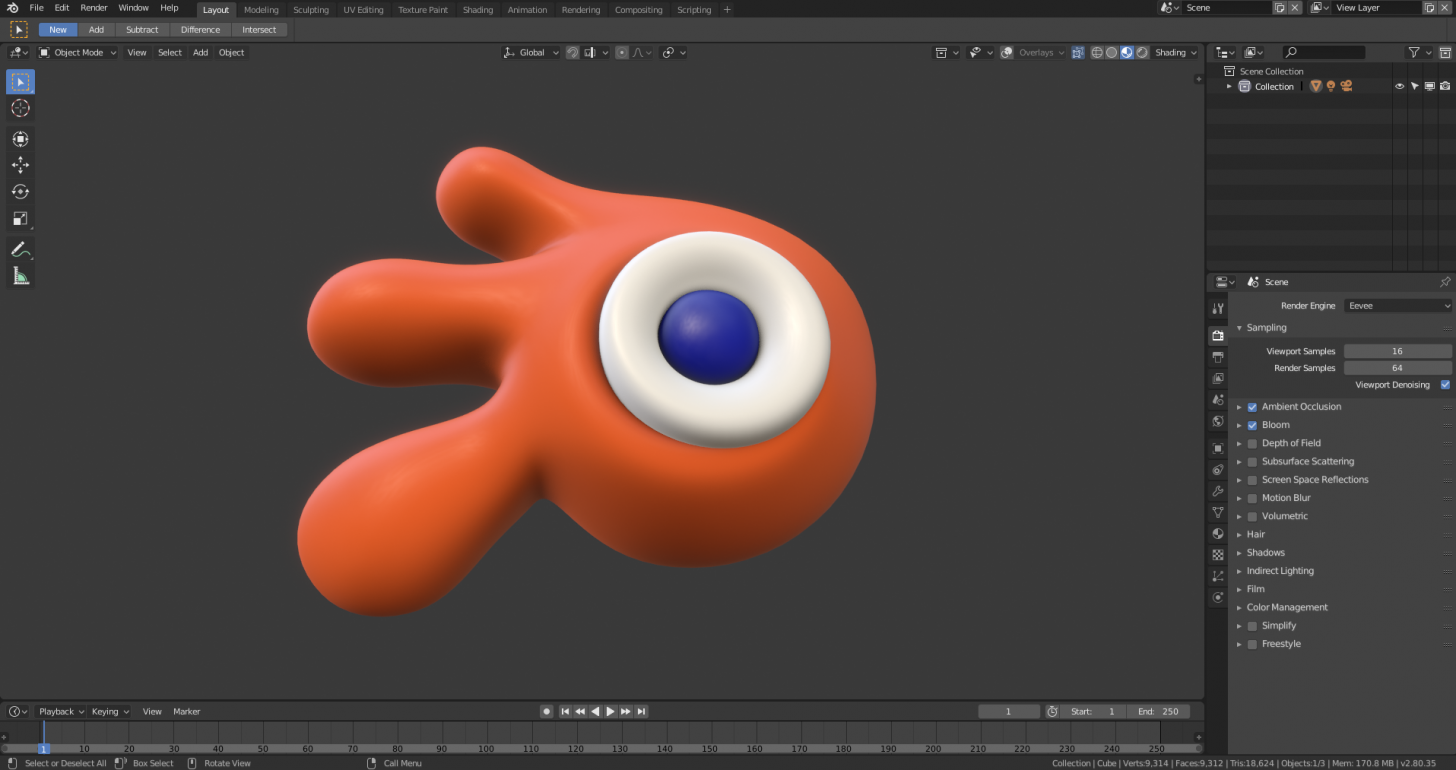Switch viewport to solid shading
Image resolution: width=1456 pixels, height=770 pixels.
[1112, 53]
